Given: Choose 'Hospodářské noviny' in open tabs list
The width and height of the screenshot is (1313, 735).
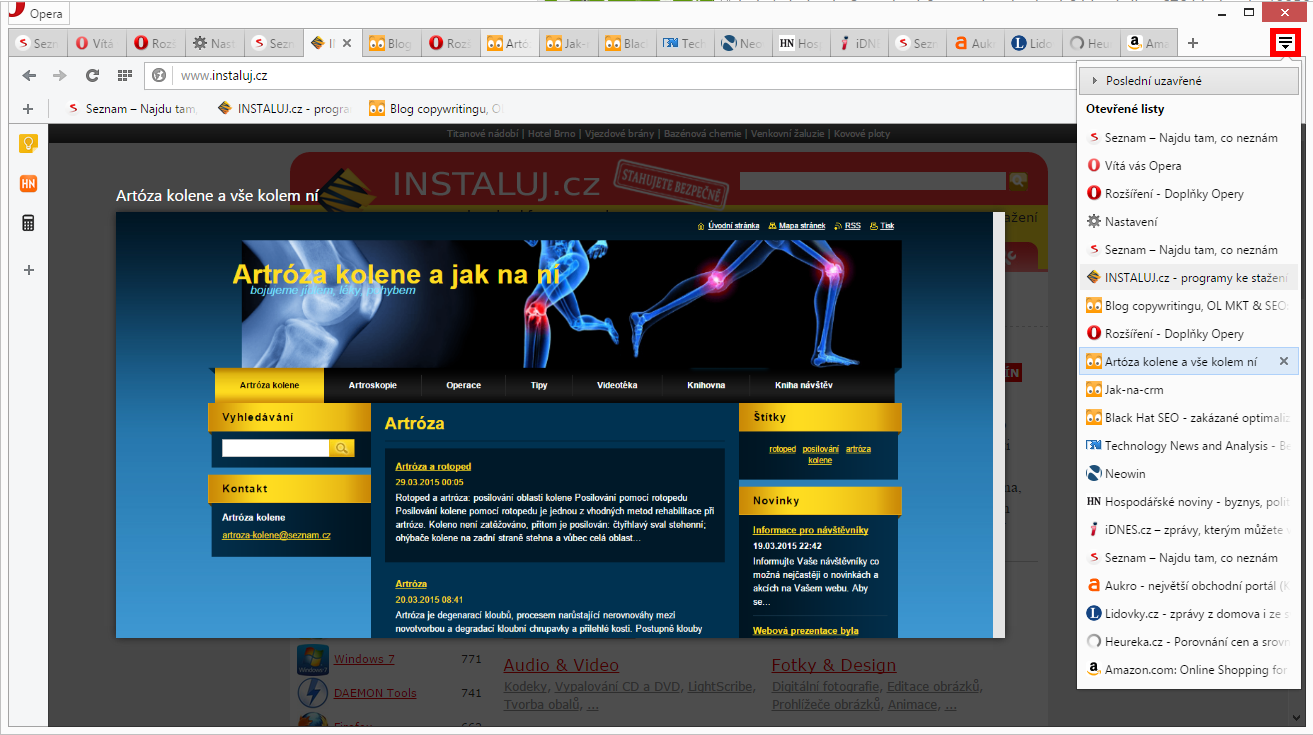Looking at the screenshot, I should pyautogui.click(x=1188, y=501).
